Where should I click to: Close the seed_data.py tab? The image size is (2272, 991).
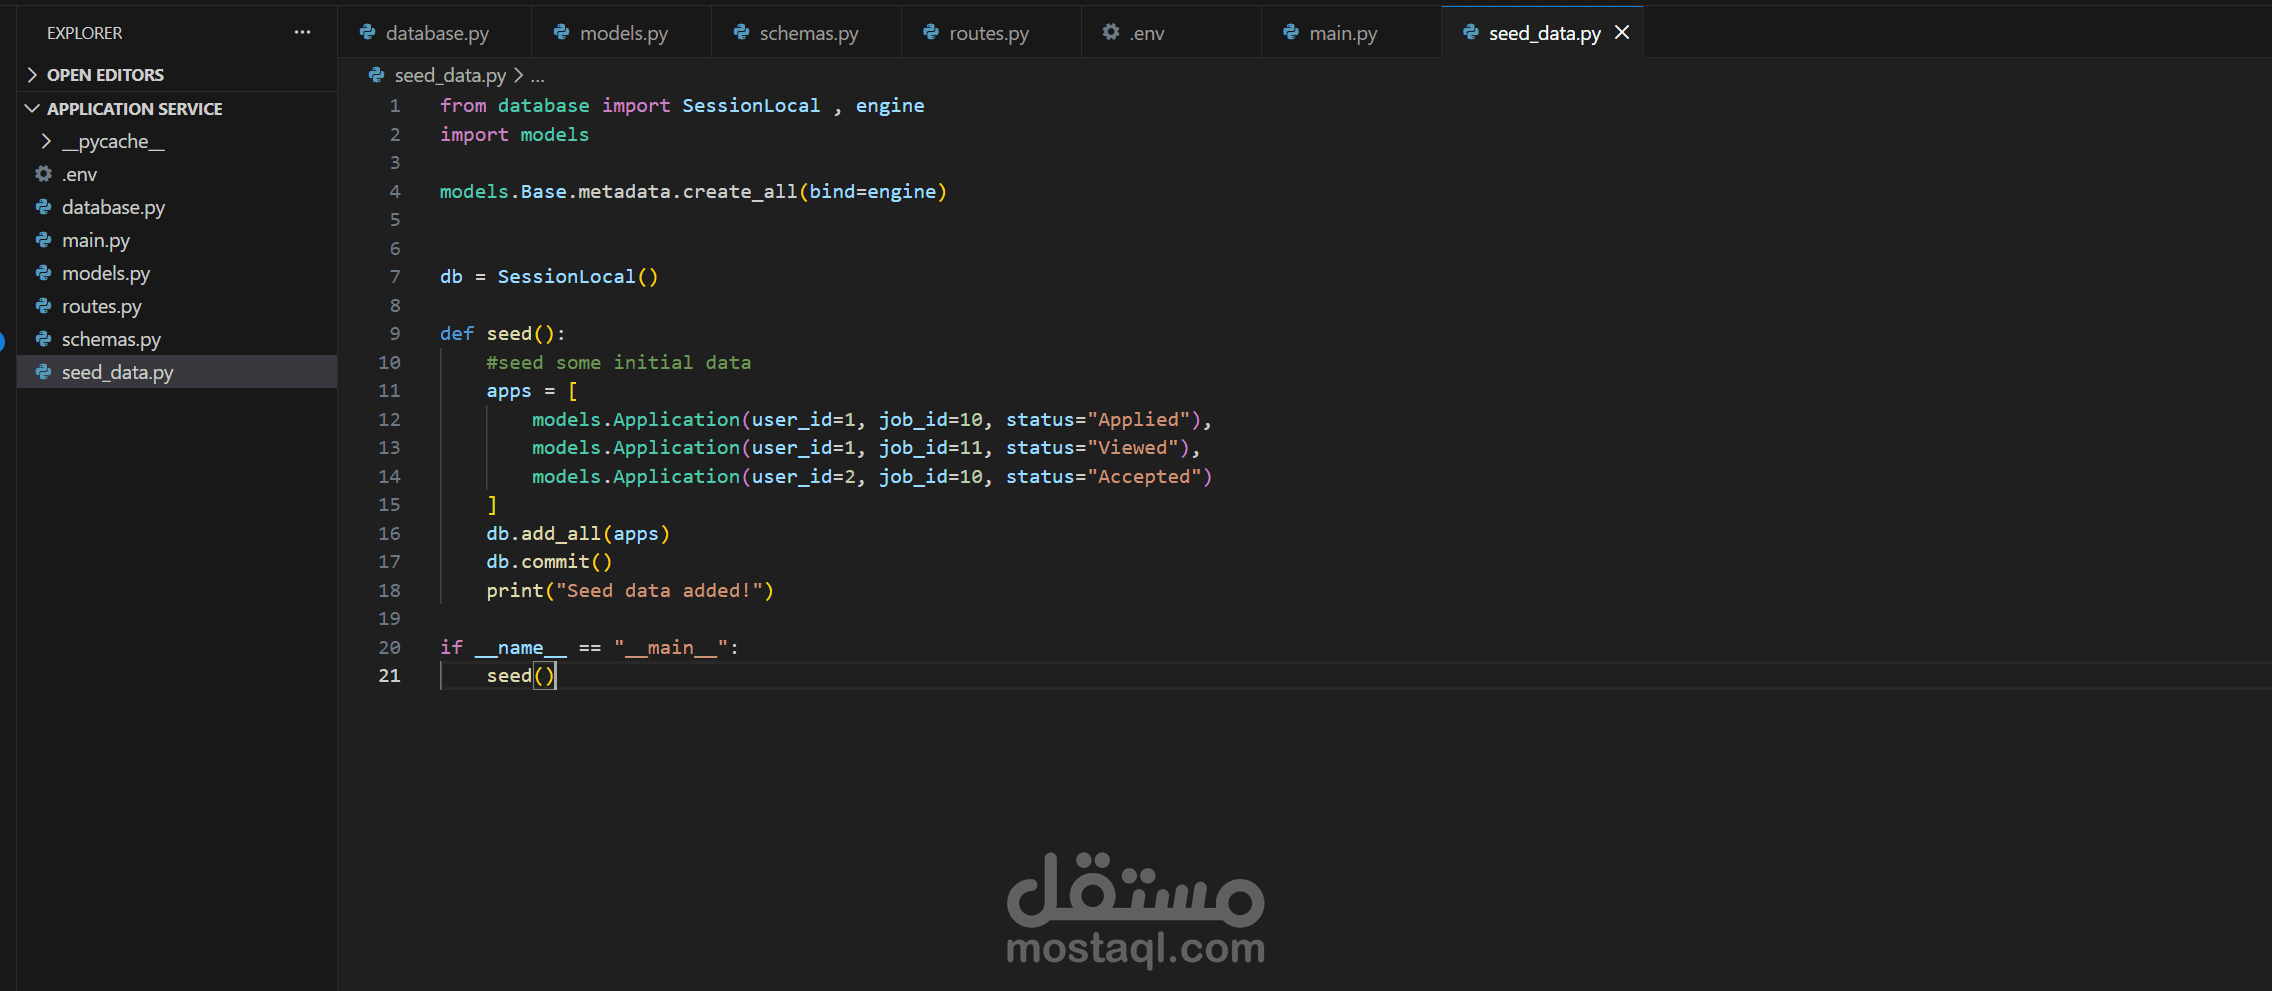click(x=1622, y=32)
